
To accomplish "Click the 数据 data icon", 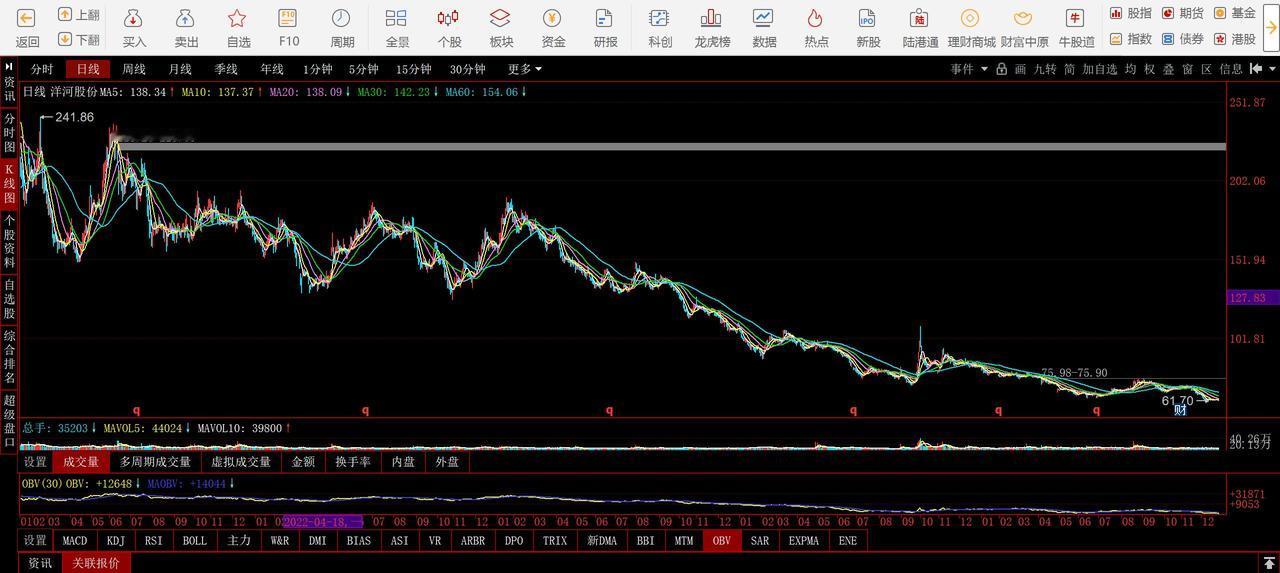I will pyautogui.click(x=764, y=18).
